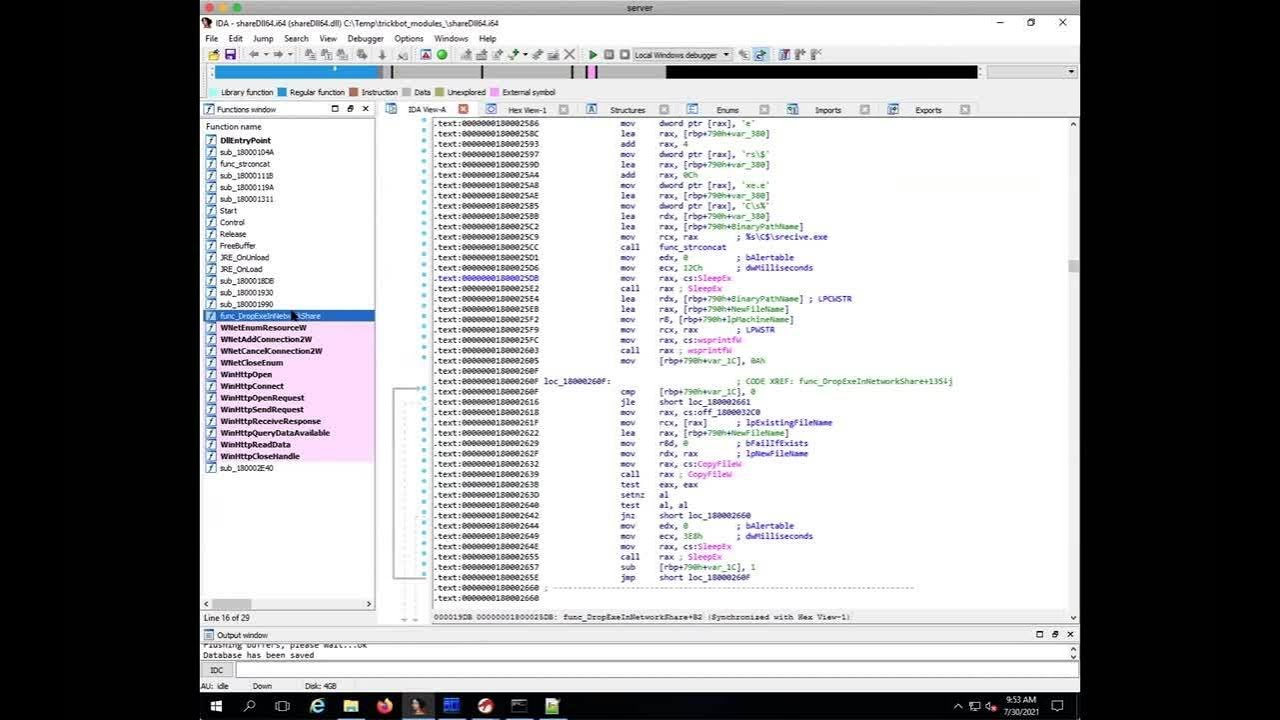1280x720 pixels.
Task: Switch to the Hex View-1 tab
Action: click(527, 110)
